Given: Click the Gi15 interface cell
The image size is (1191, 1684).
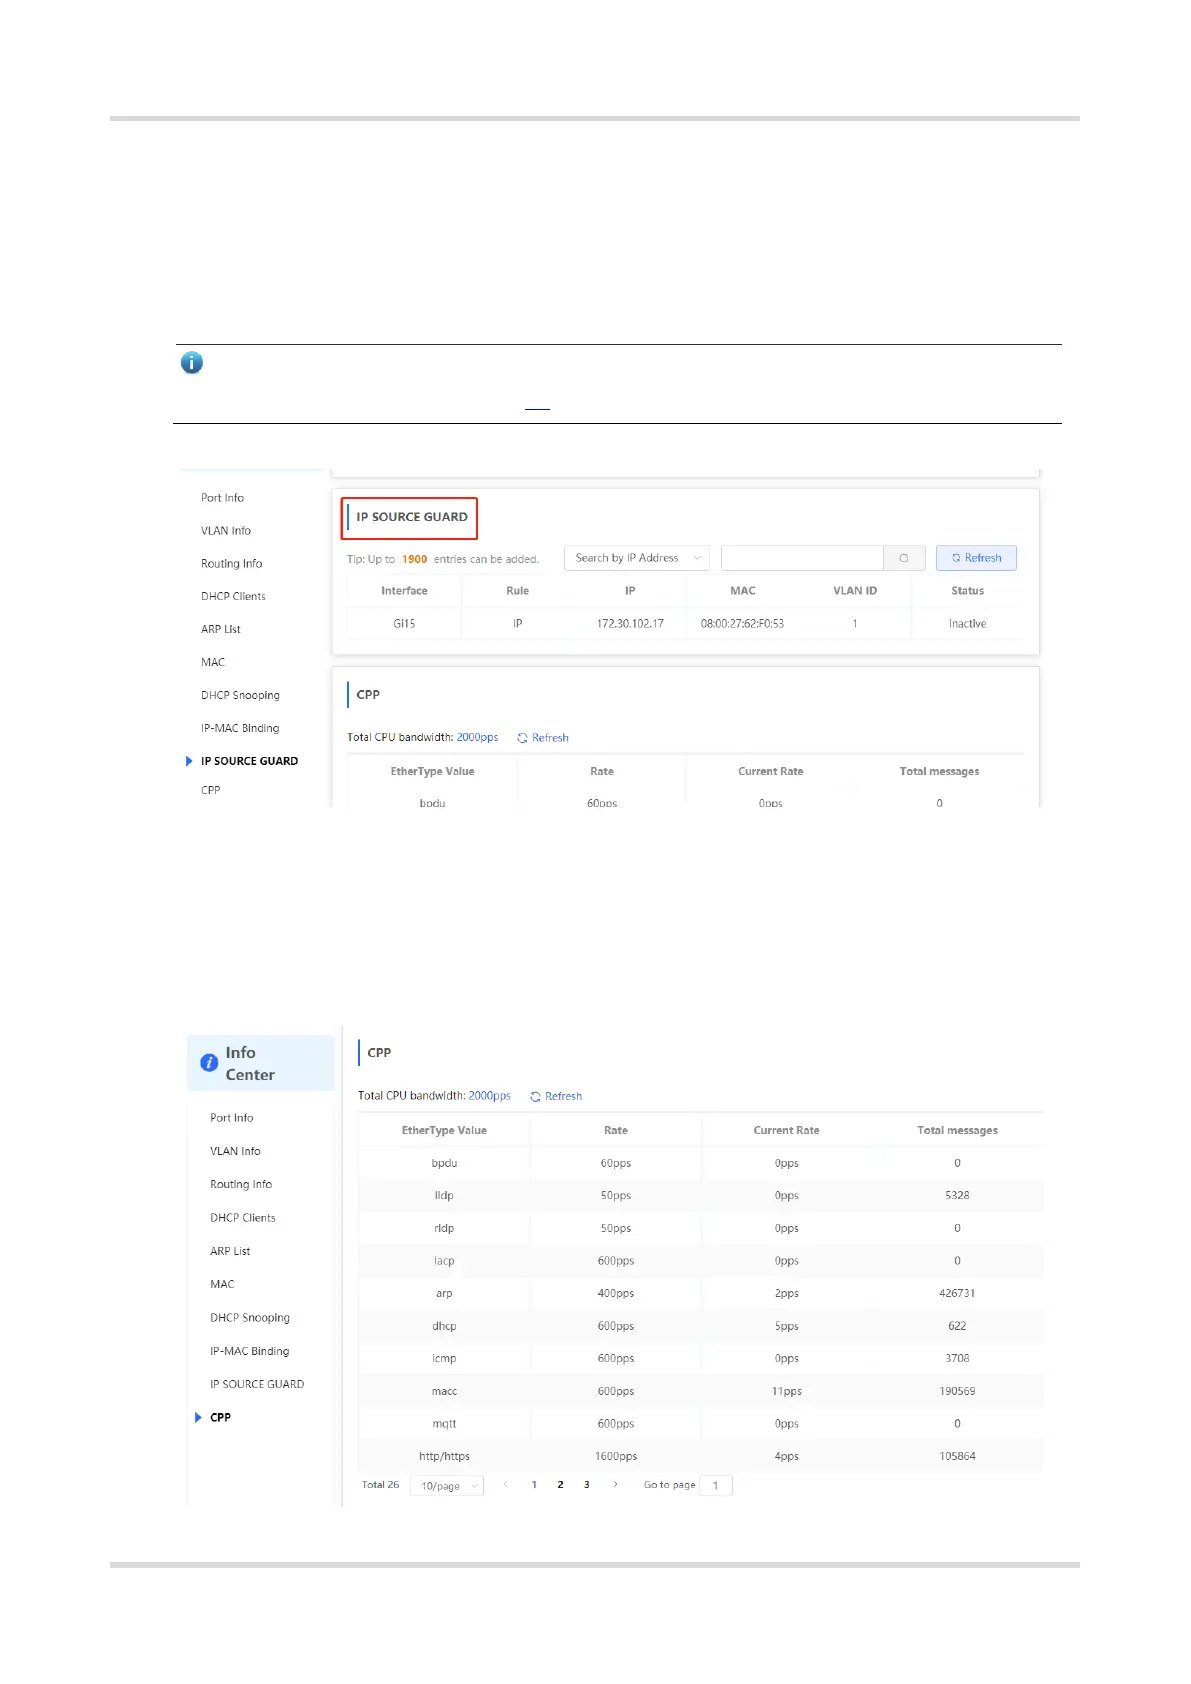Looking at the screenshot, I should point(404,624).
